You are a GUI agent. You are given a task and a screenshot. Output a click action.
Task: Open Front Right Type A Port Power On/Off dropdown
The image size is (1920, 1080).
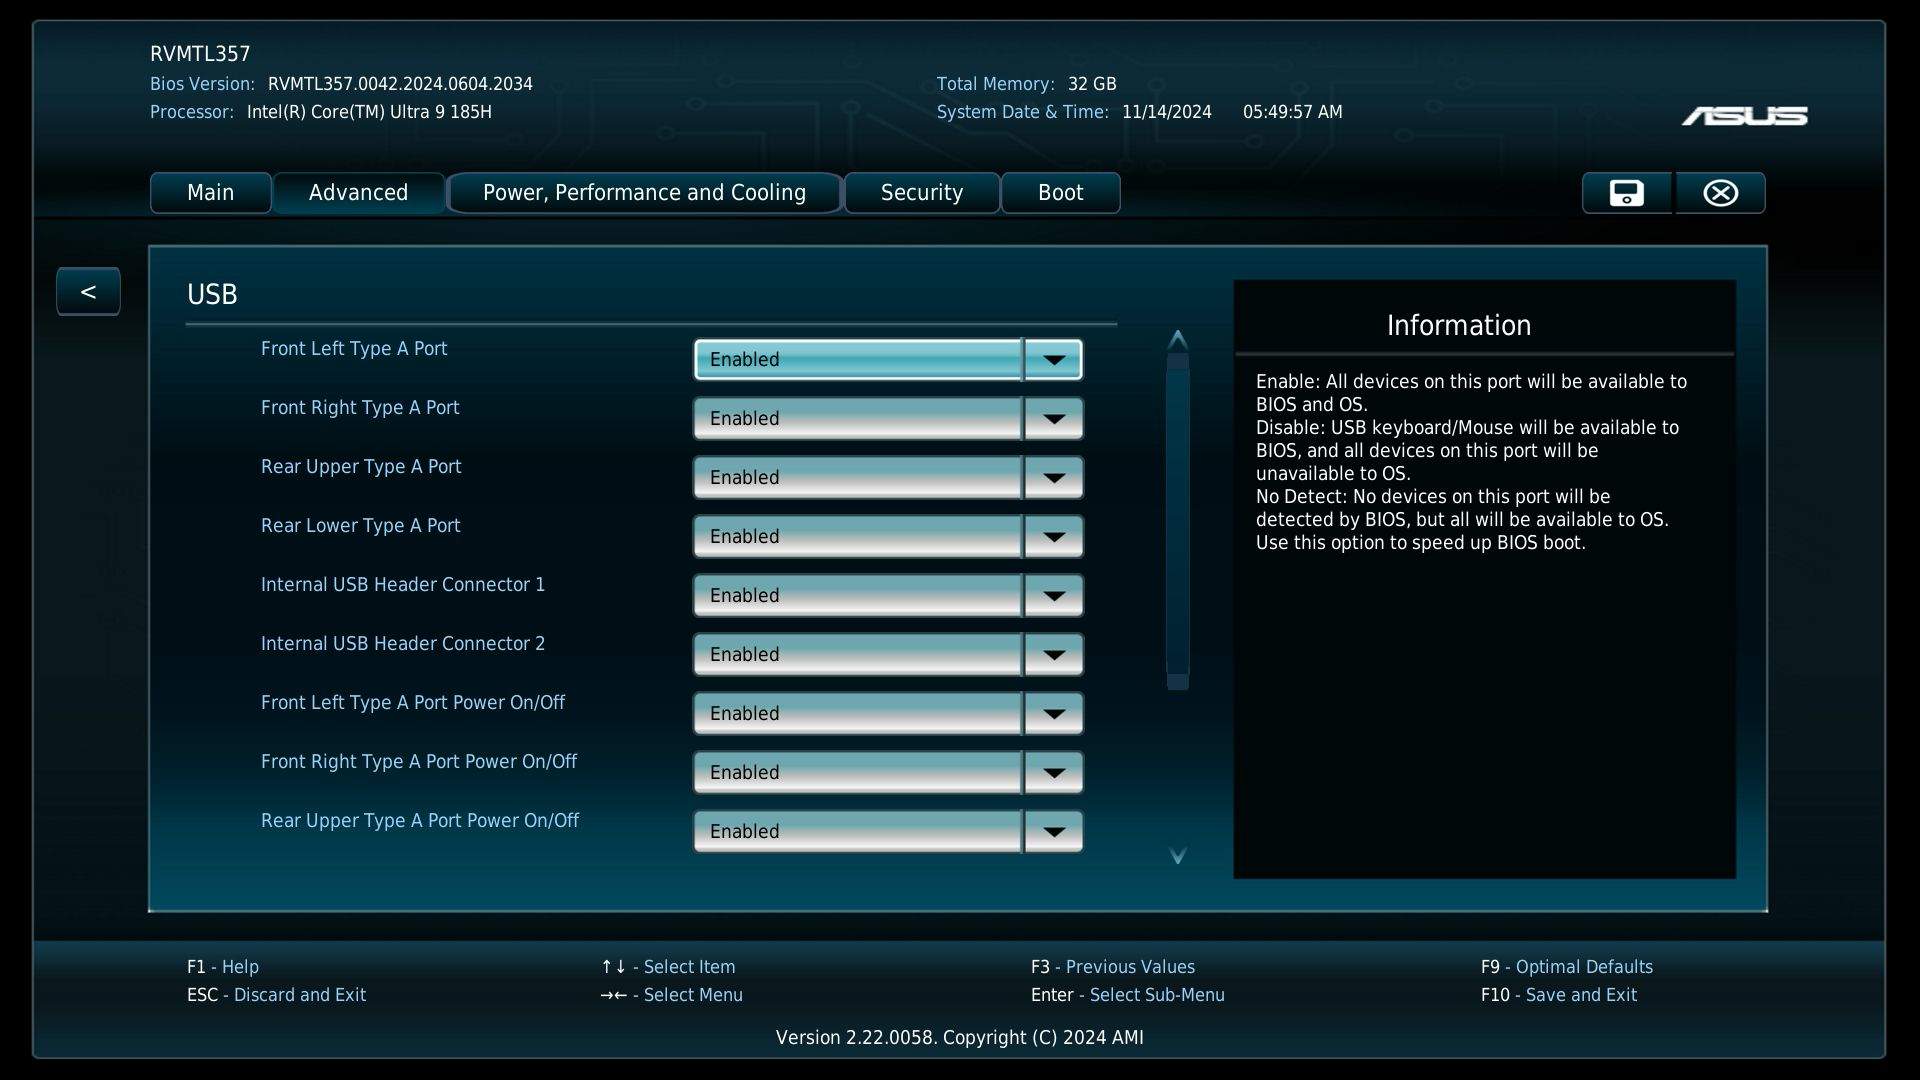[x=887, y=773]
